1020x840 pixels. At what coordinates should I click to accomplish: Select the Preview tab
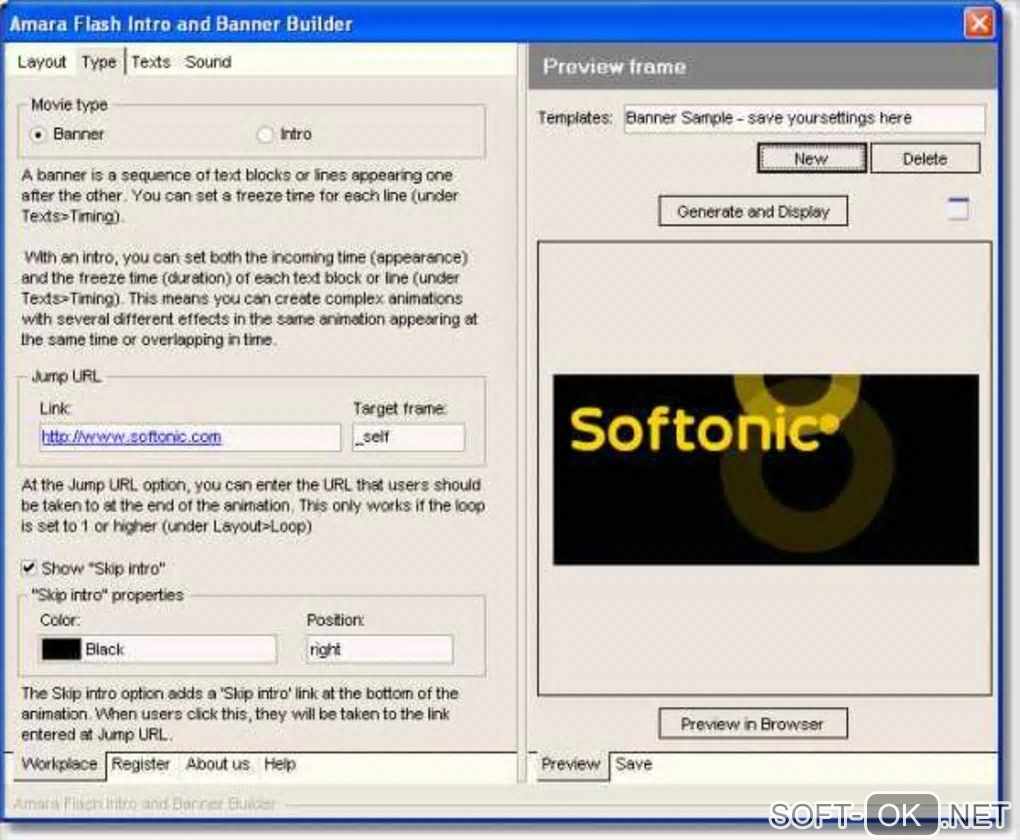coord(570,764)
